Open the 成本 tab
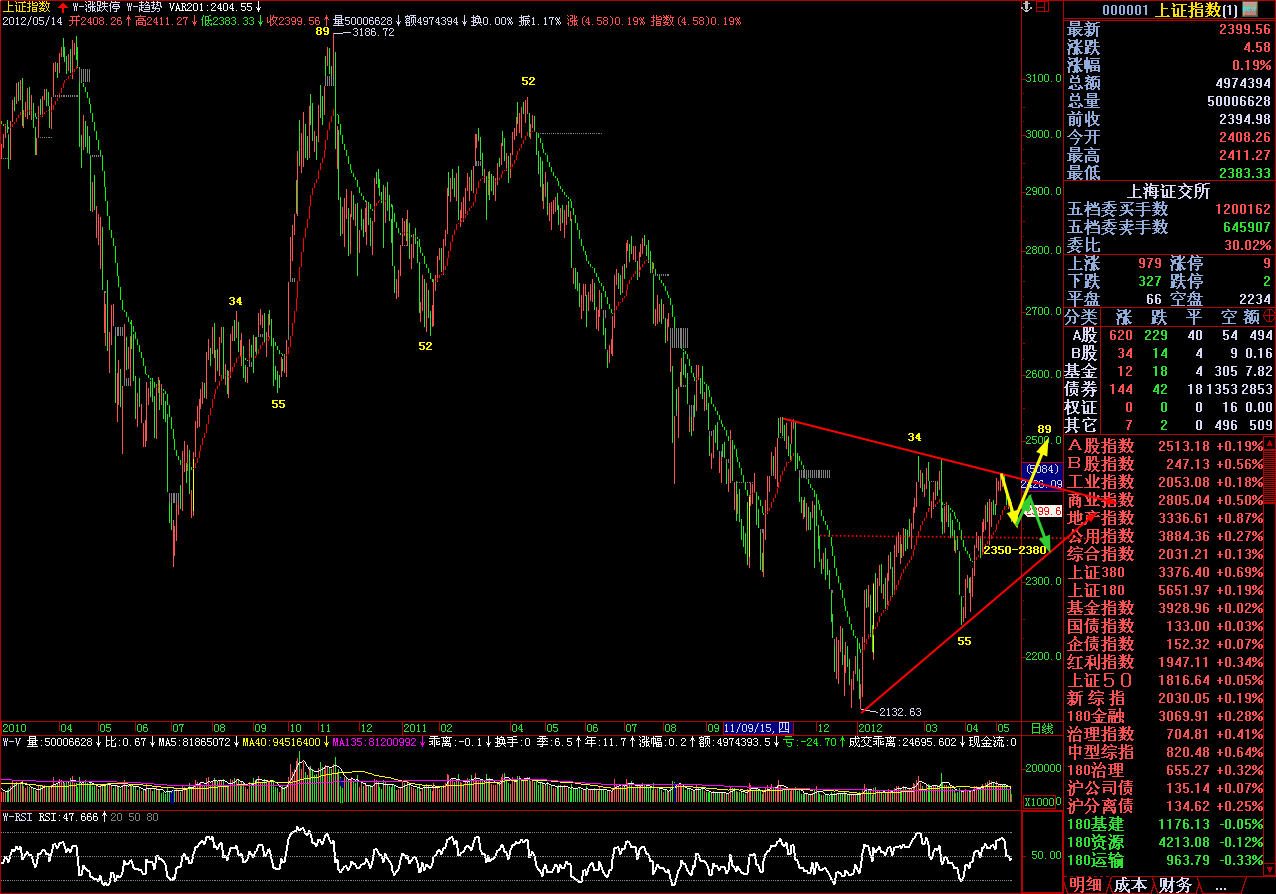The image size is (1276, 894). coord(1130,885)
